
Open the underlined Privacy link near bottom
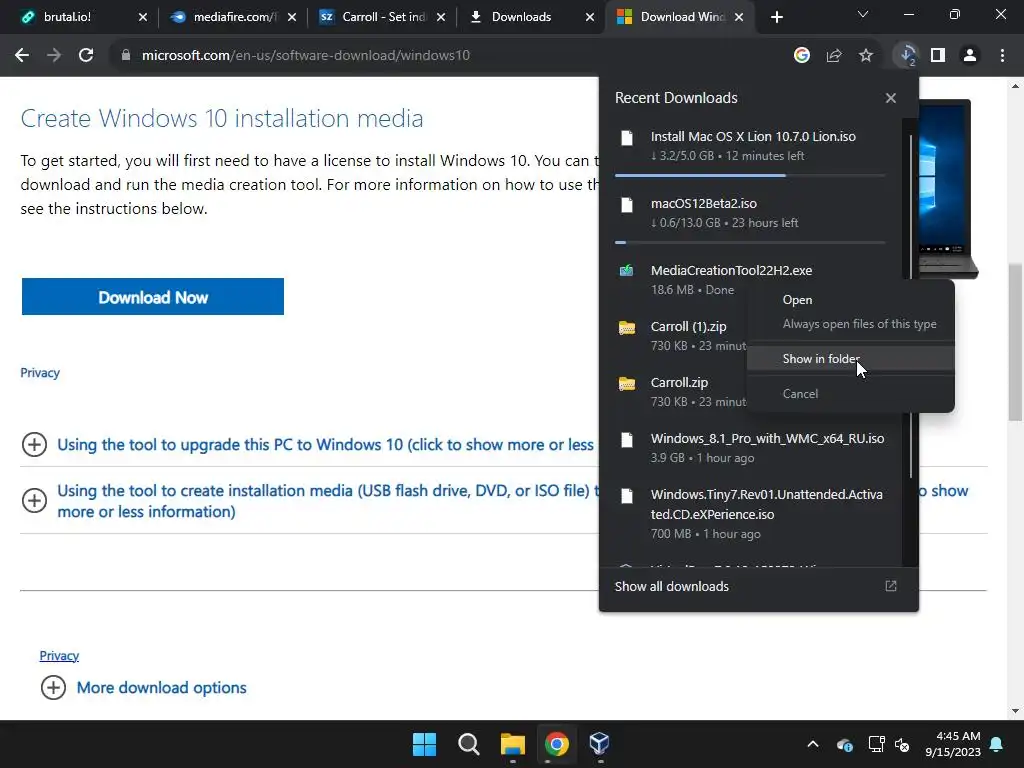click(x=59, y=656)
